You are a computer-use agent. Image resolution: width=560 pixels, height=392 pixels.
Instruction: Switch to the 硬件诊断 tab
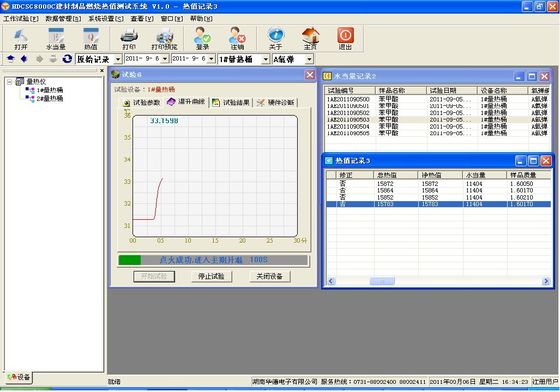276,103
